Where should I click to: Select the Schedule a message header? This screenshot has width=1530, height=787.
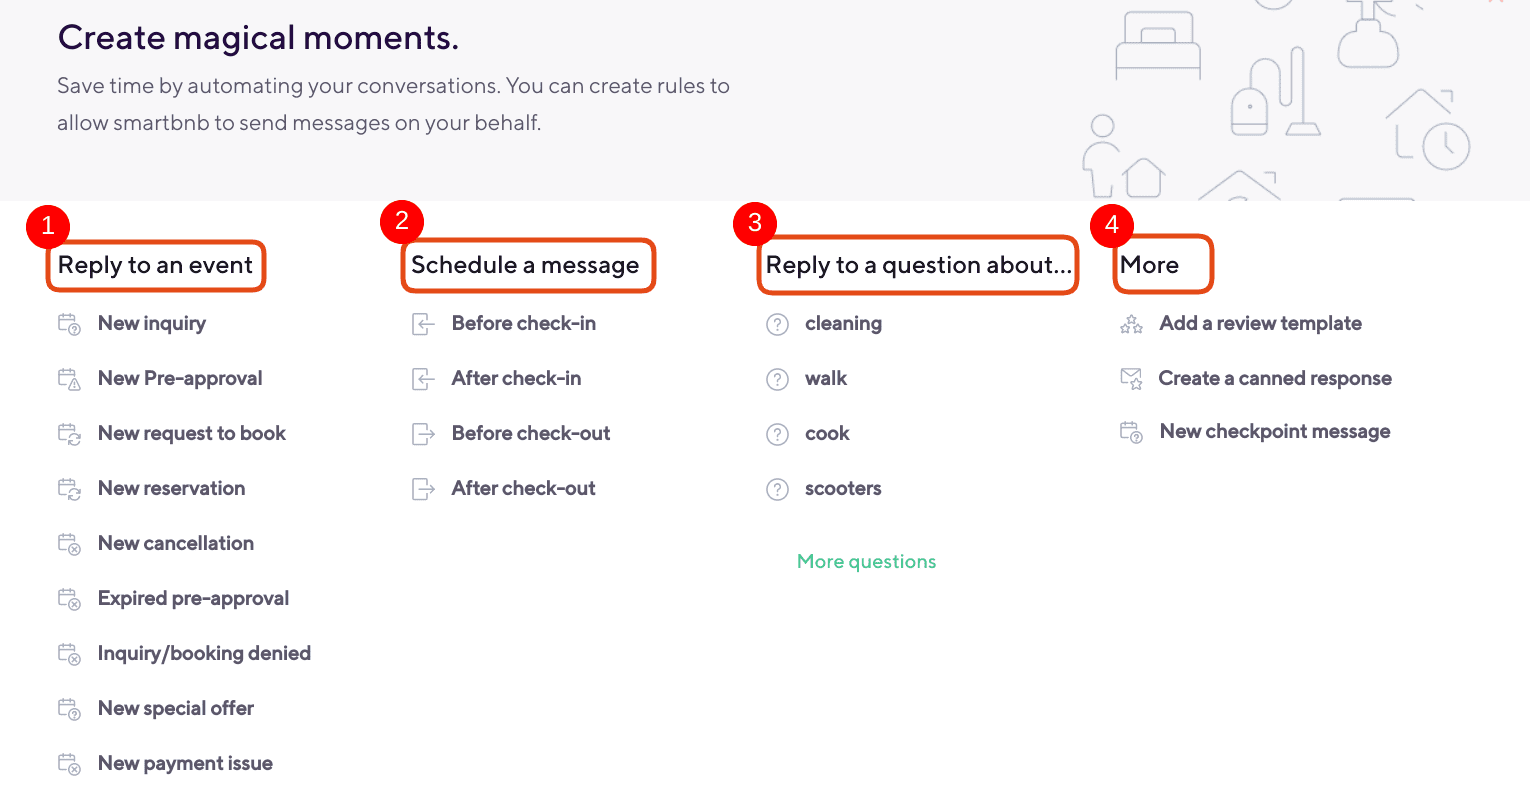coord(526,265)
